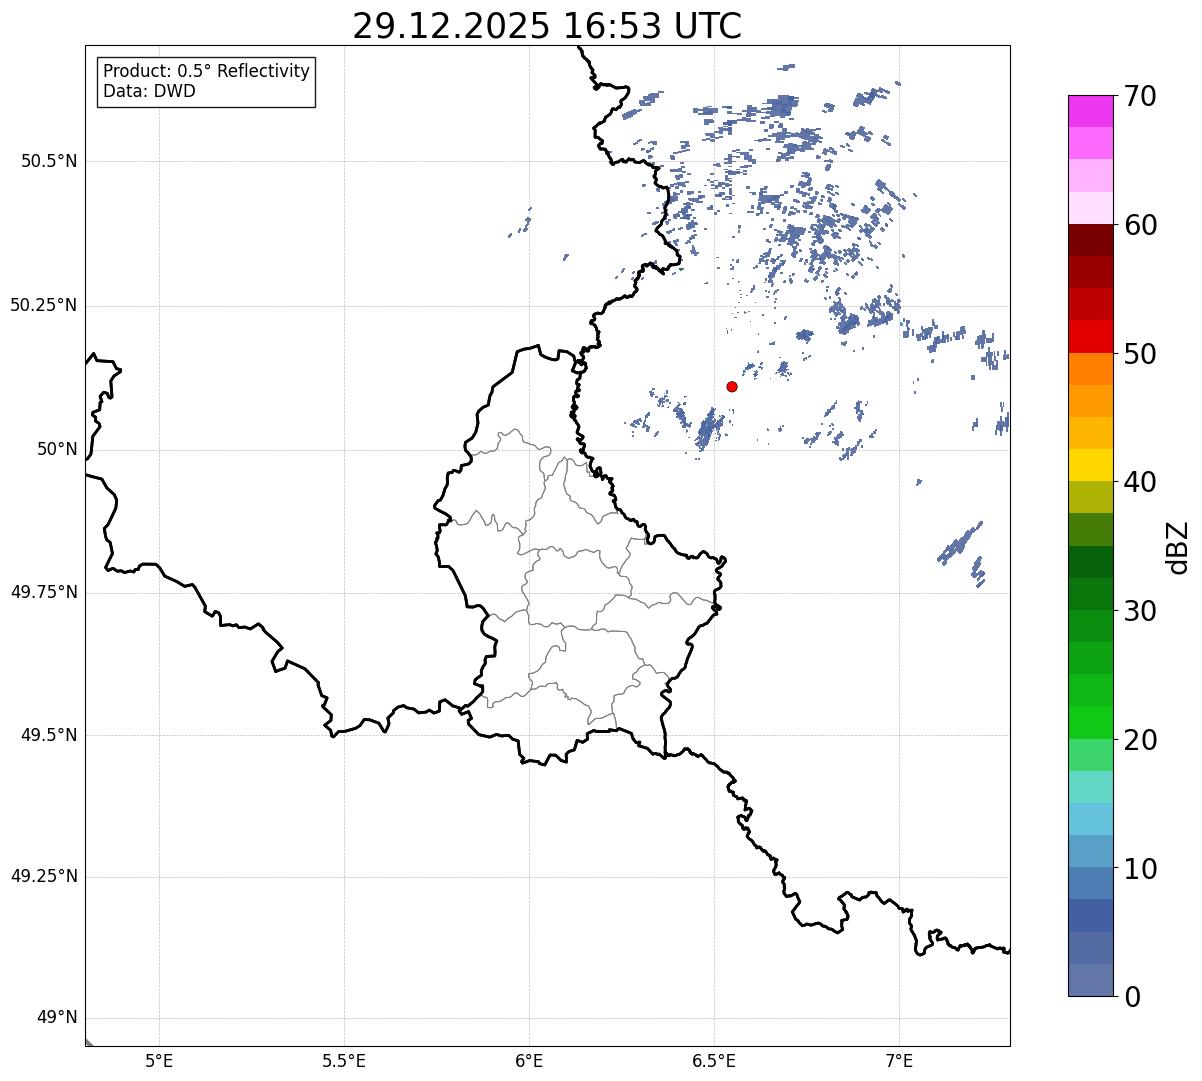Click the yellow colorbar segment at 40 dBZ
The height and width of the screenshot is (1081, 1202).
tap(1091, 465)
